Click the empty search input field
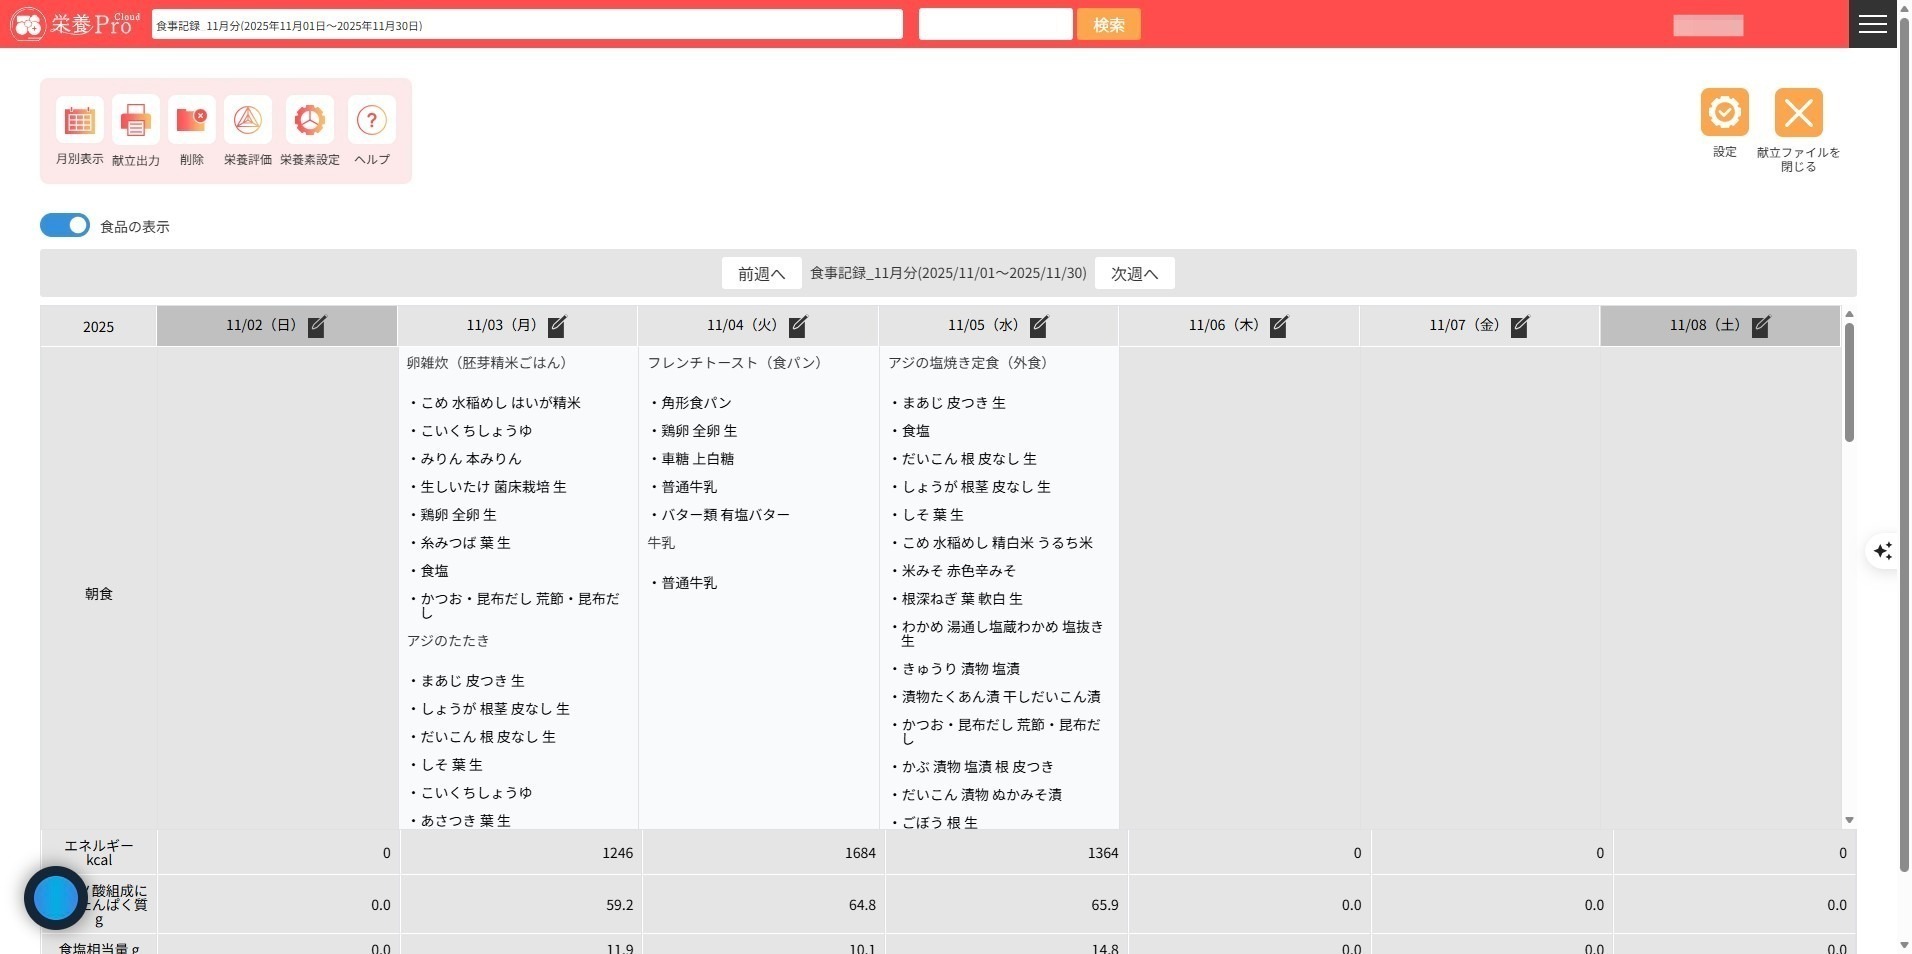1912x954 pixels. (995, 25)
